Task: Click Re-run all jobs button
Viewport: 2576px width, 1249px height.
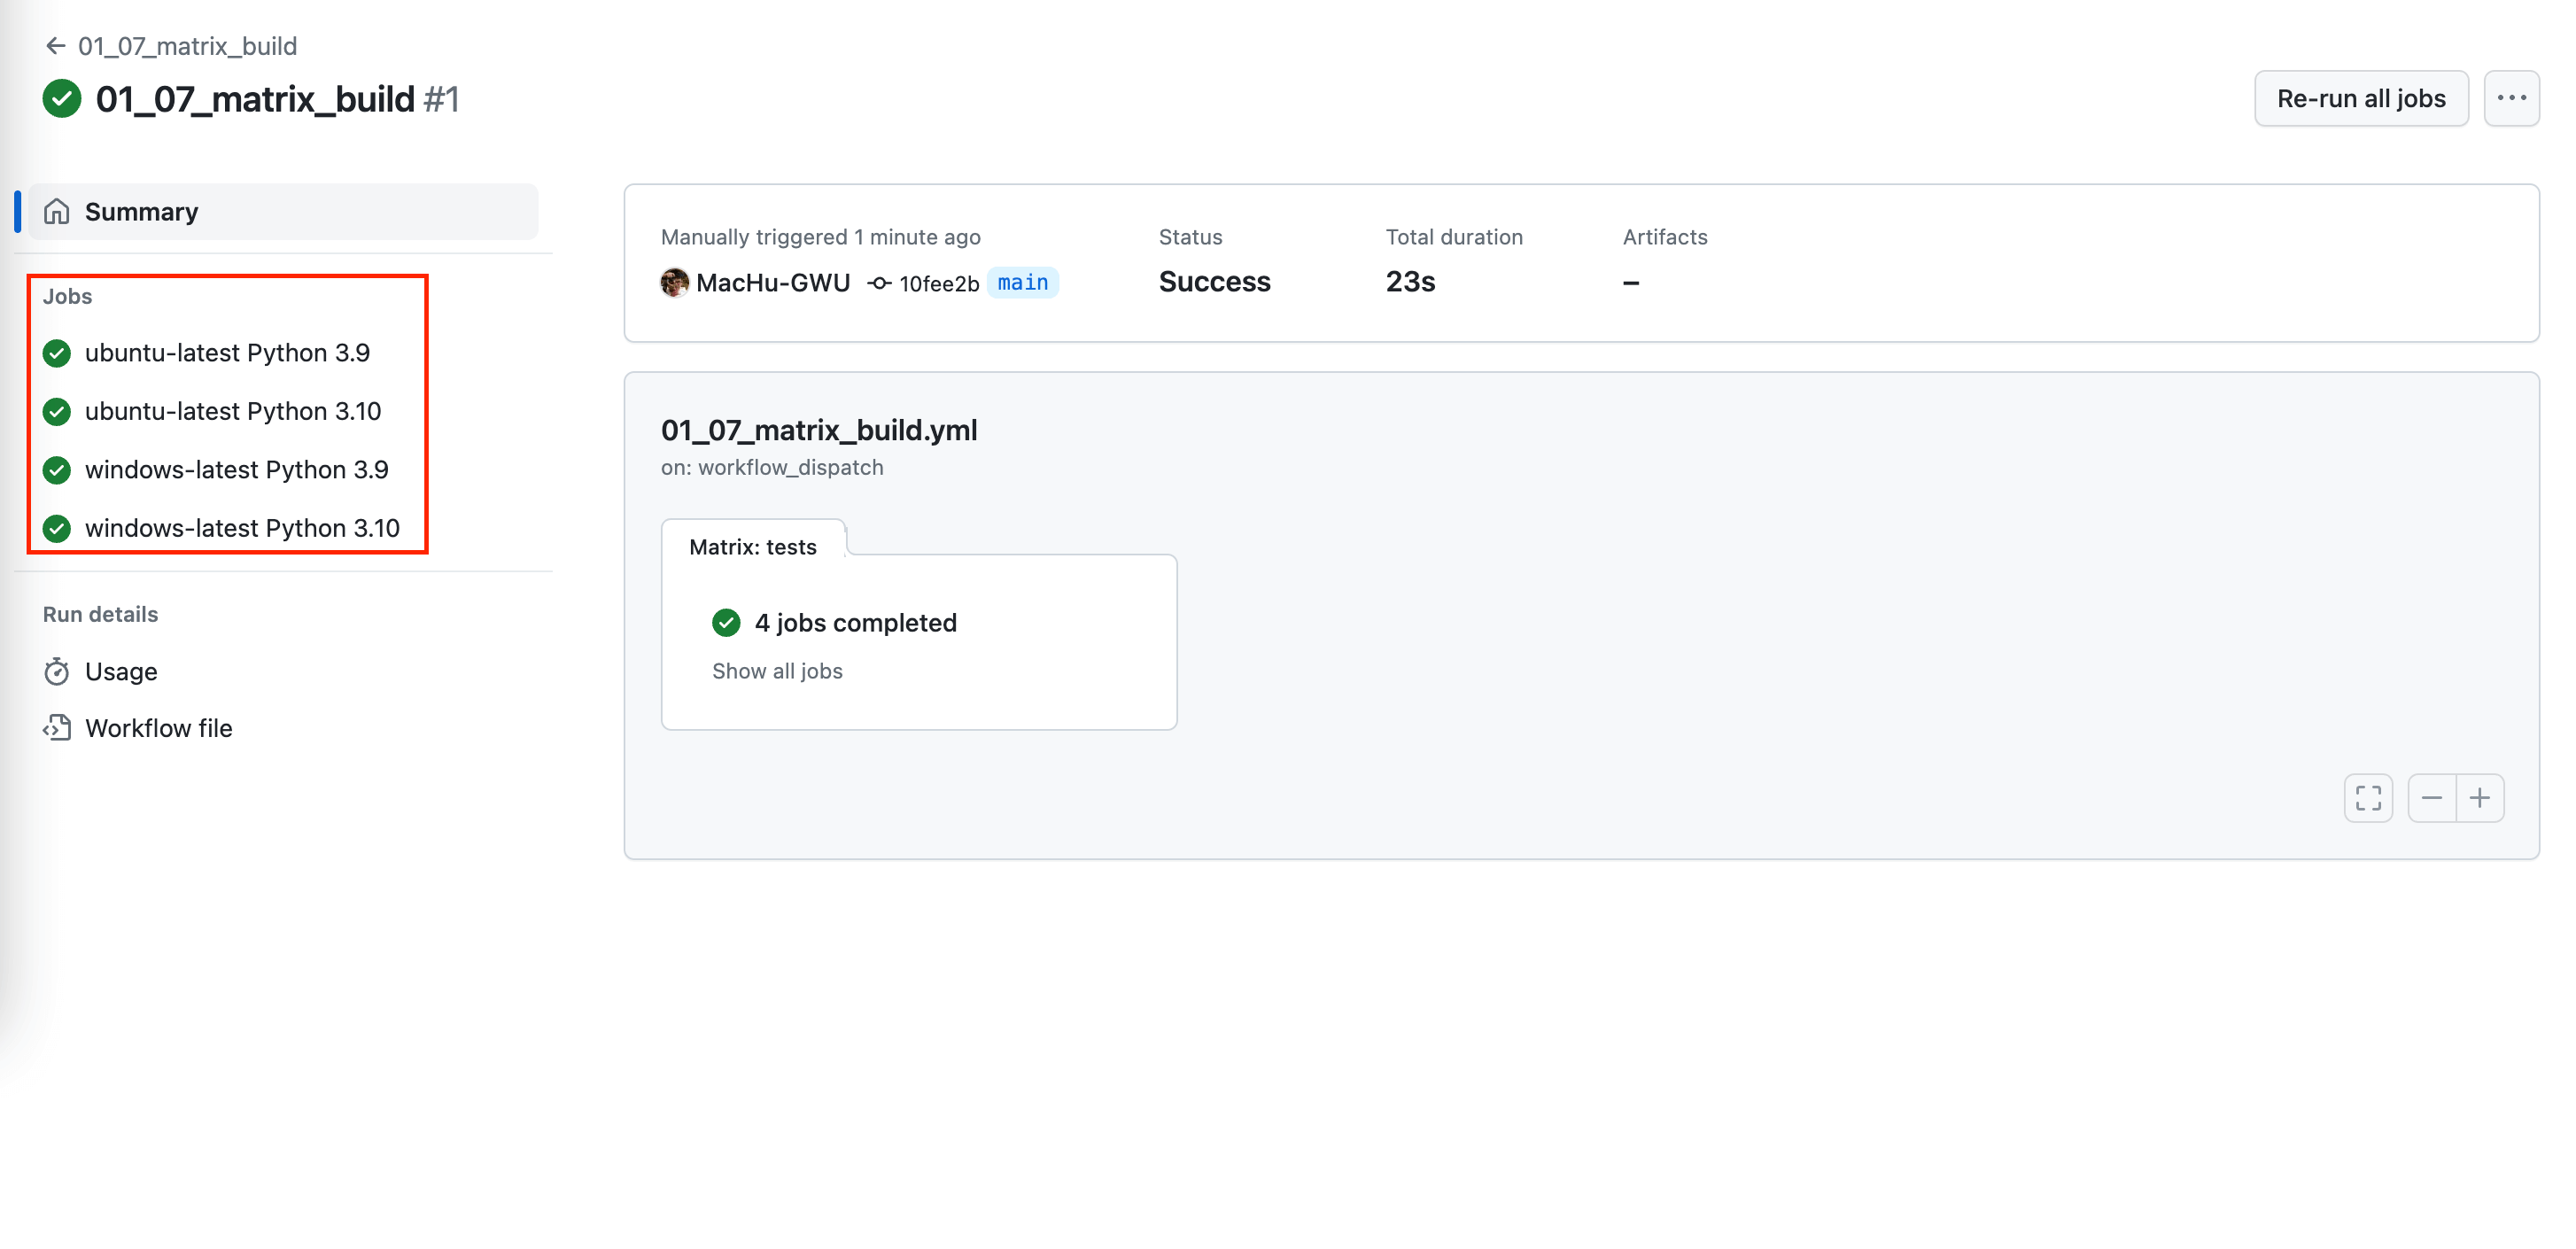Action: [2361, 98]
